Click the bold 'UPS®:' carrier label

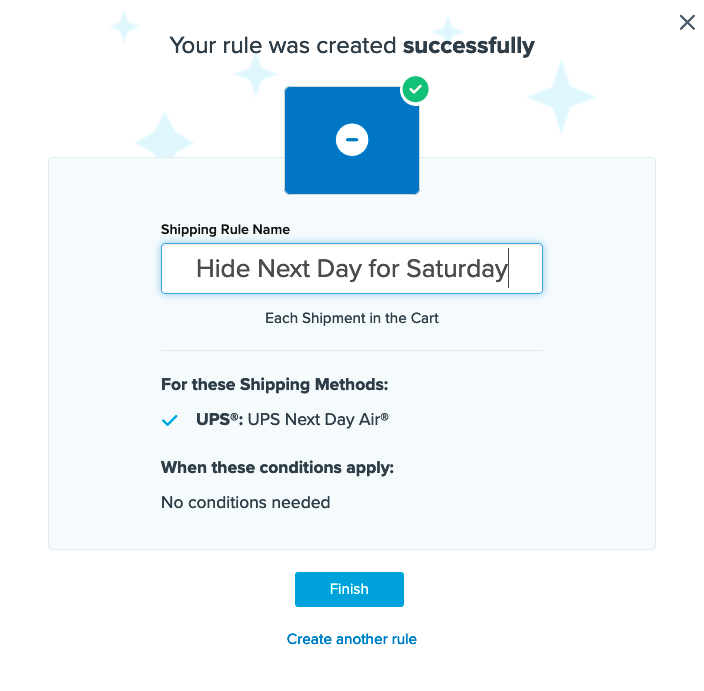click(x=219, y=420)
